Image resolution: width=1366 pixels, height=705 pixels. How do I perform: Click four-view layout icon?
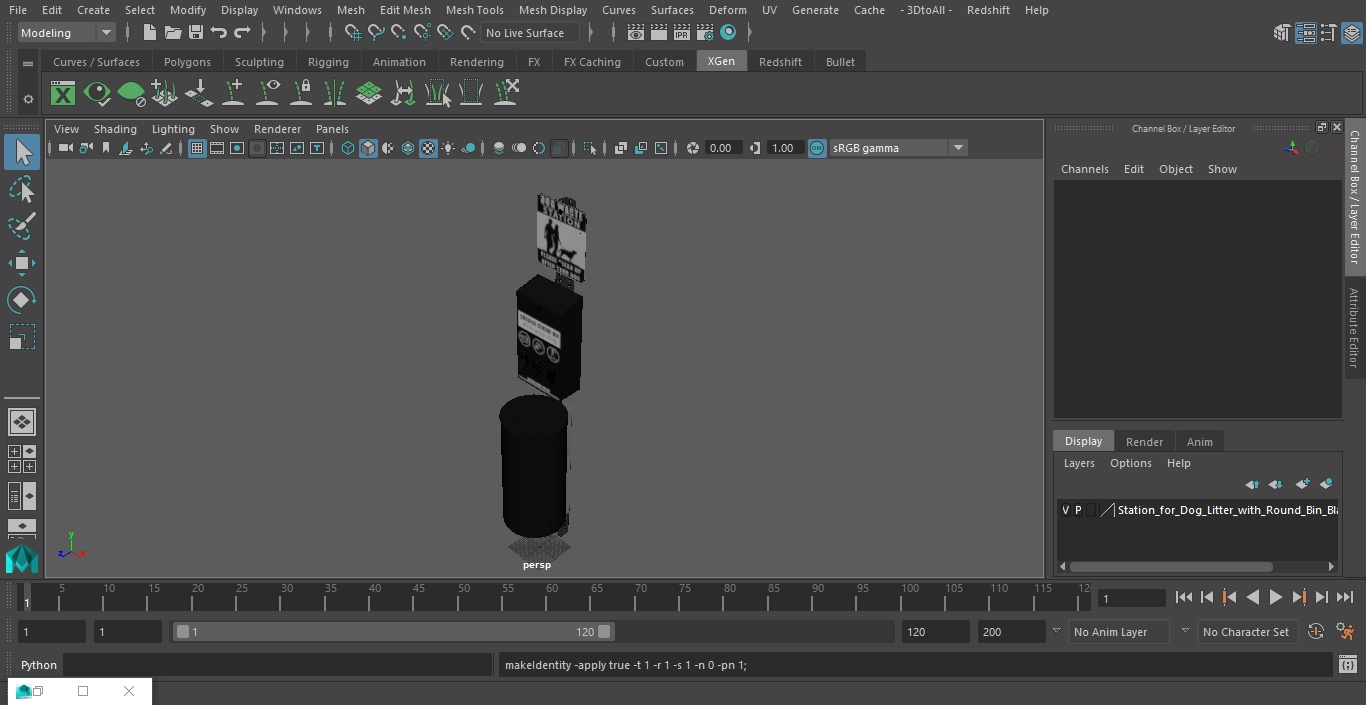[22, 459]
